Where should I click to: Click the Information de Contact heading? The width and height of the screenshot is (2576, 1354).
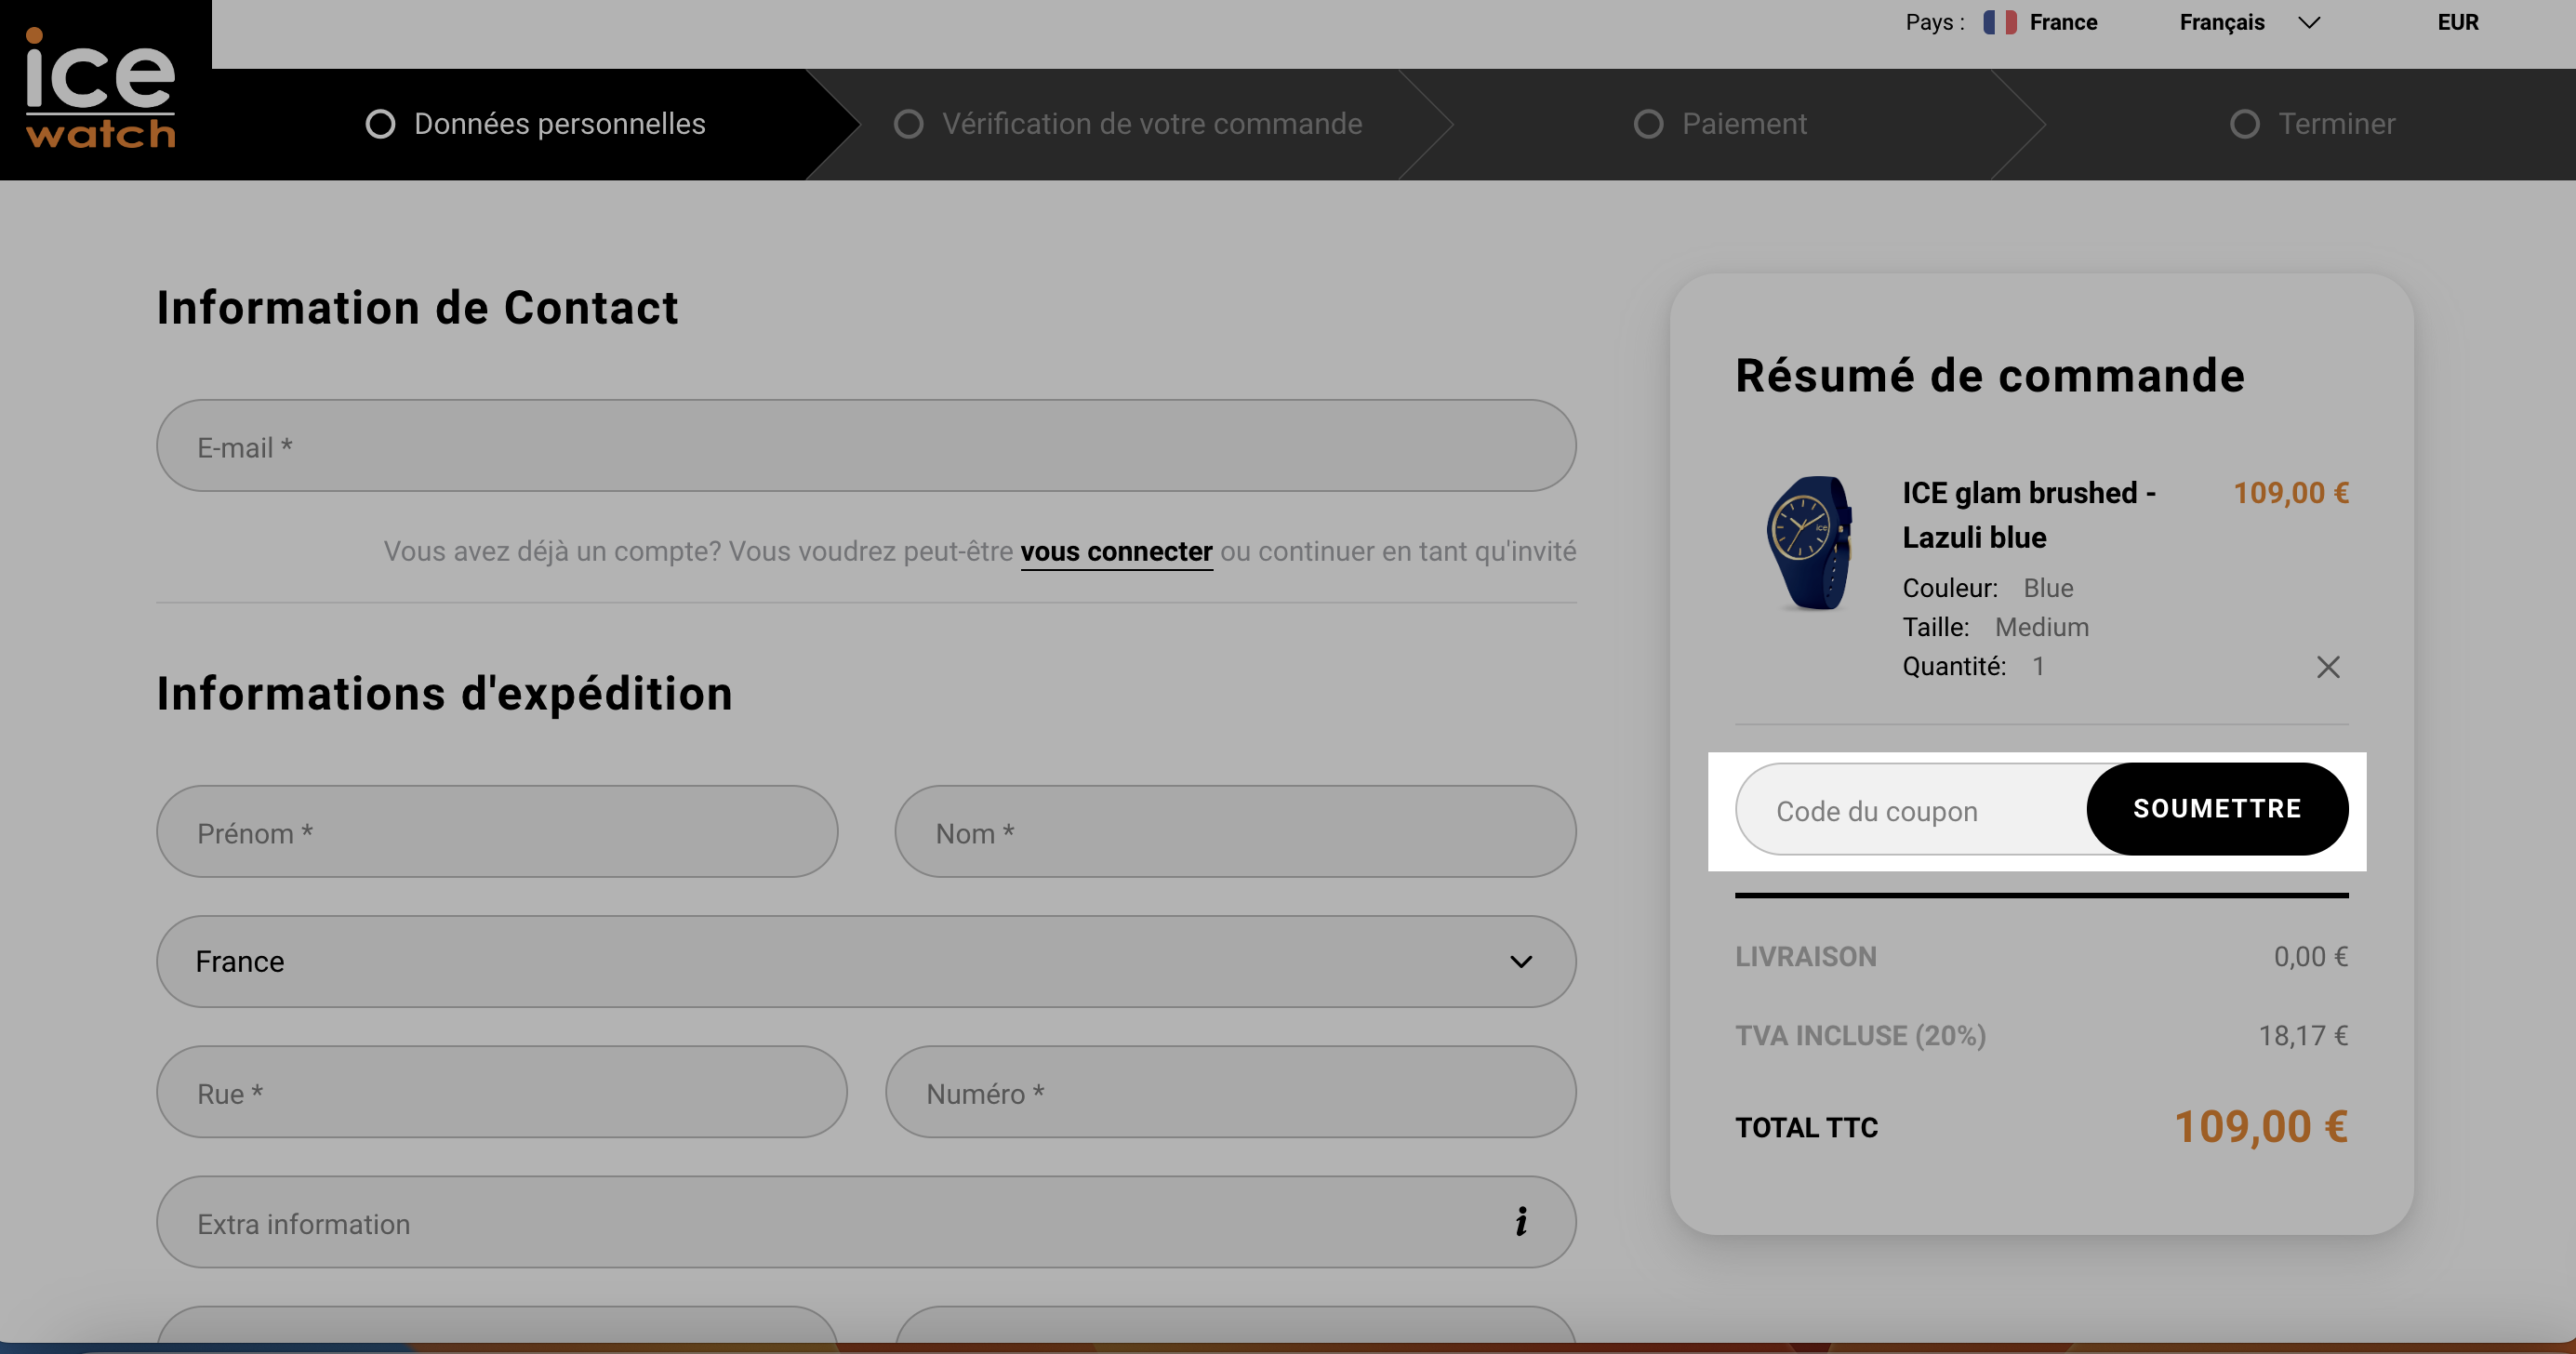click(417, 307)
